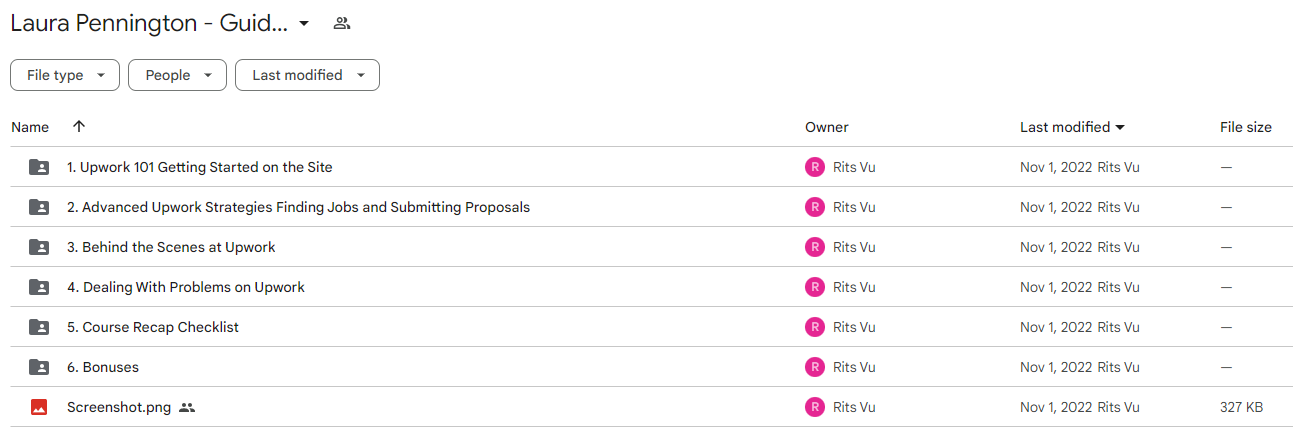1293x441 pixels.
Task: Click the red image icon for Screenshot.png
Action: pos(39,407)
